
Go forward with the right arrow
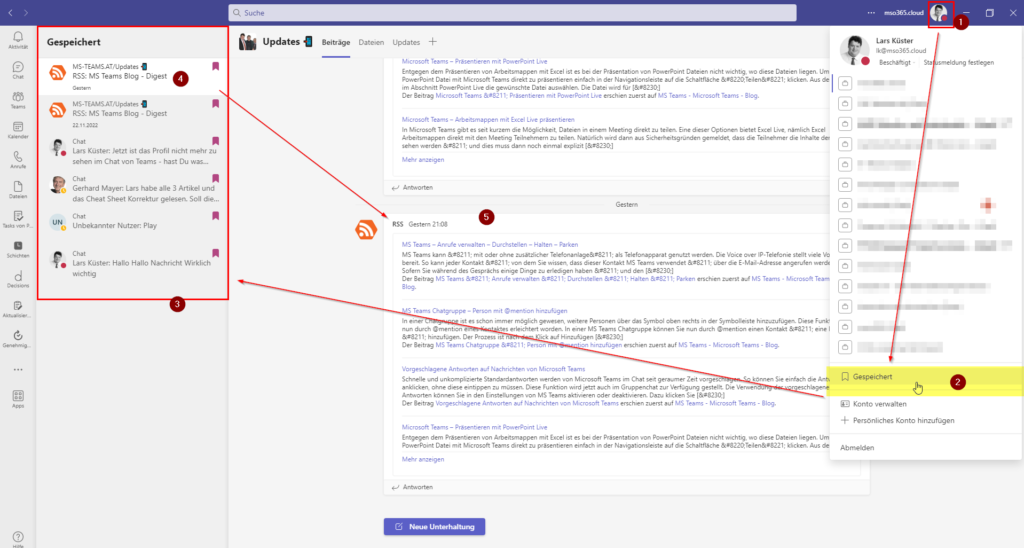pyautogui.click(x=25, y=12)
